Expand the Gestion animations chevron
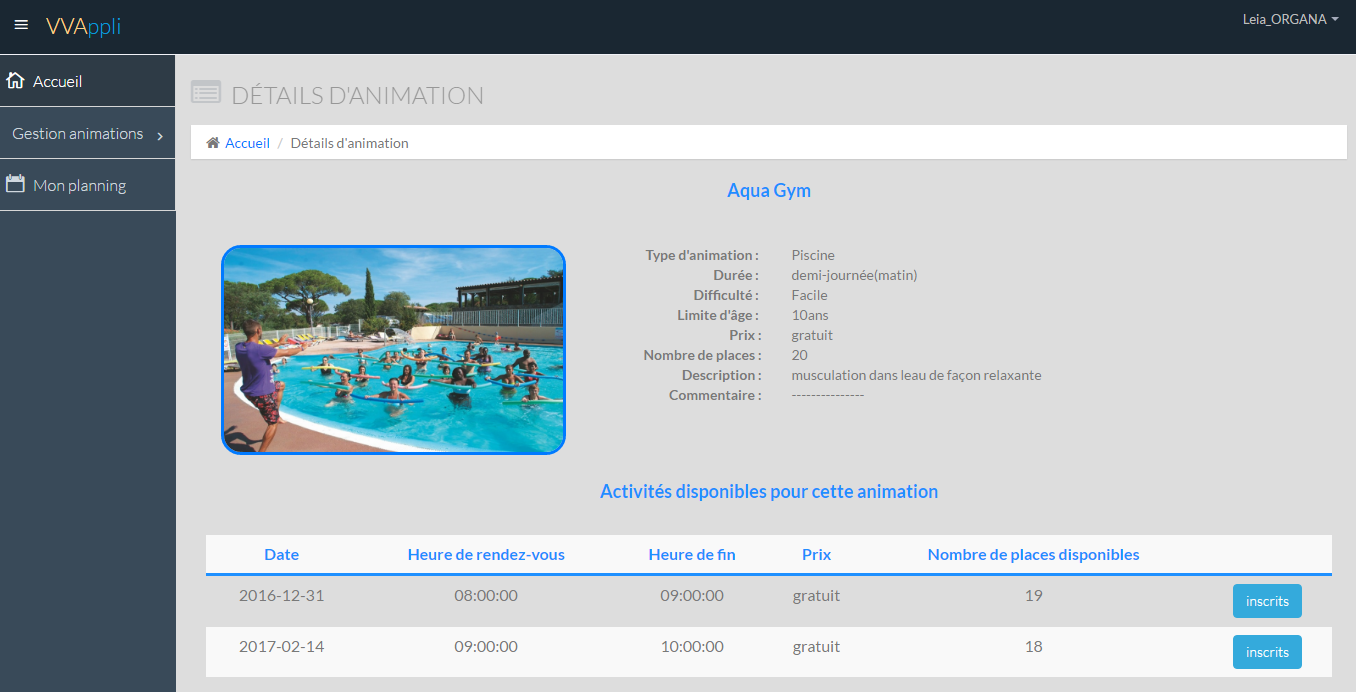 pyautogui.click(x=160, y=135)
